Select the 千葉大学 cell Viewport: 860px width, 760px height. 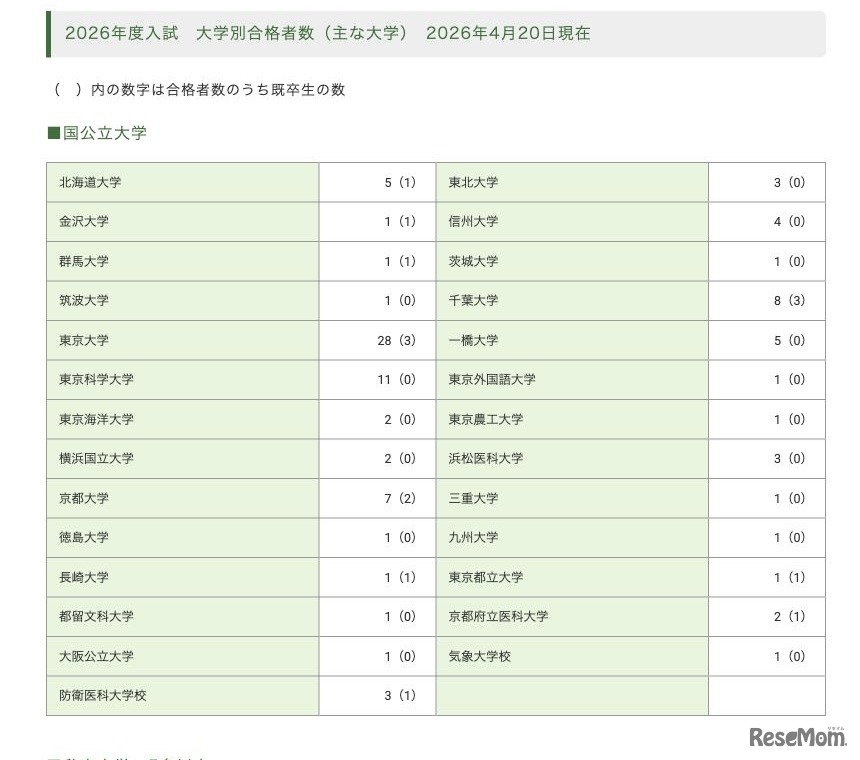[x=572, y=301]
